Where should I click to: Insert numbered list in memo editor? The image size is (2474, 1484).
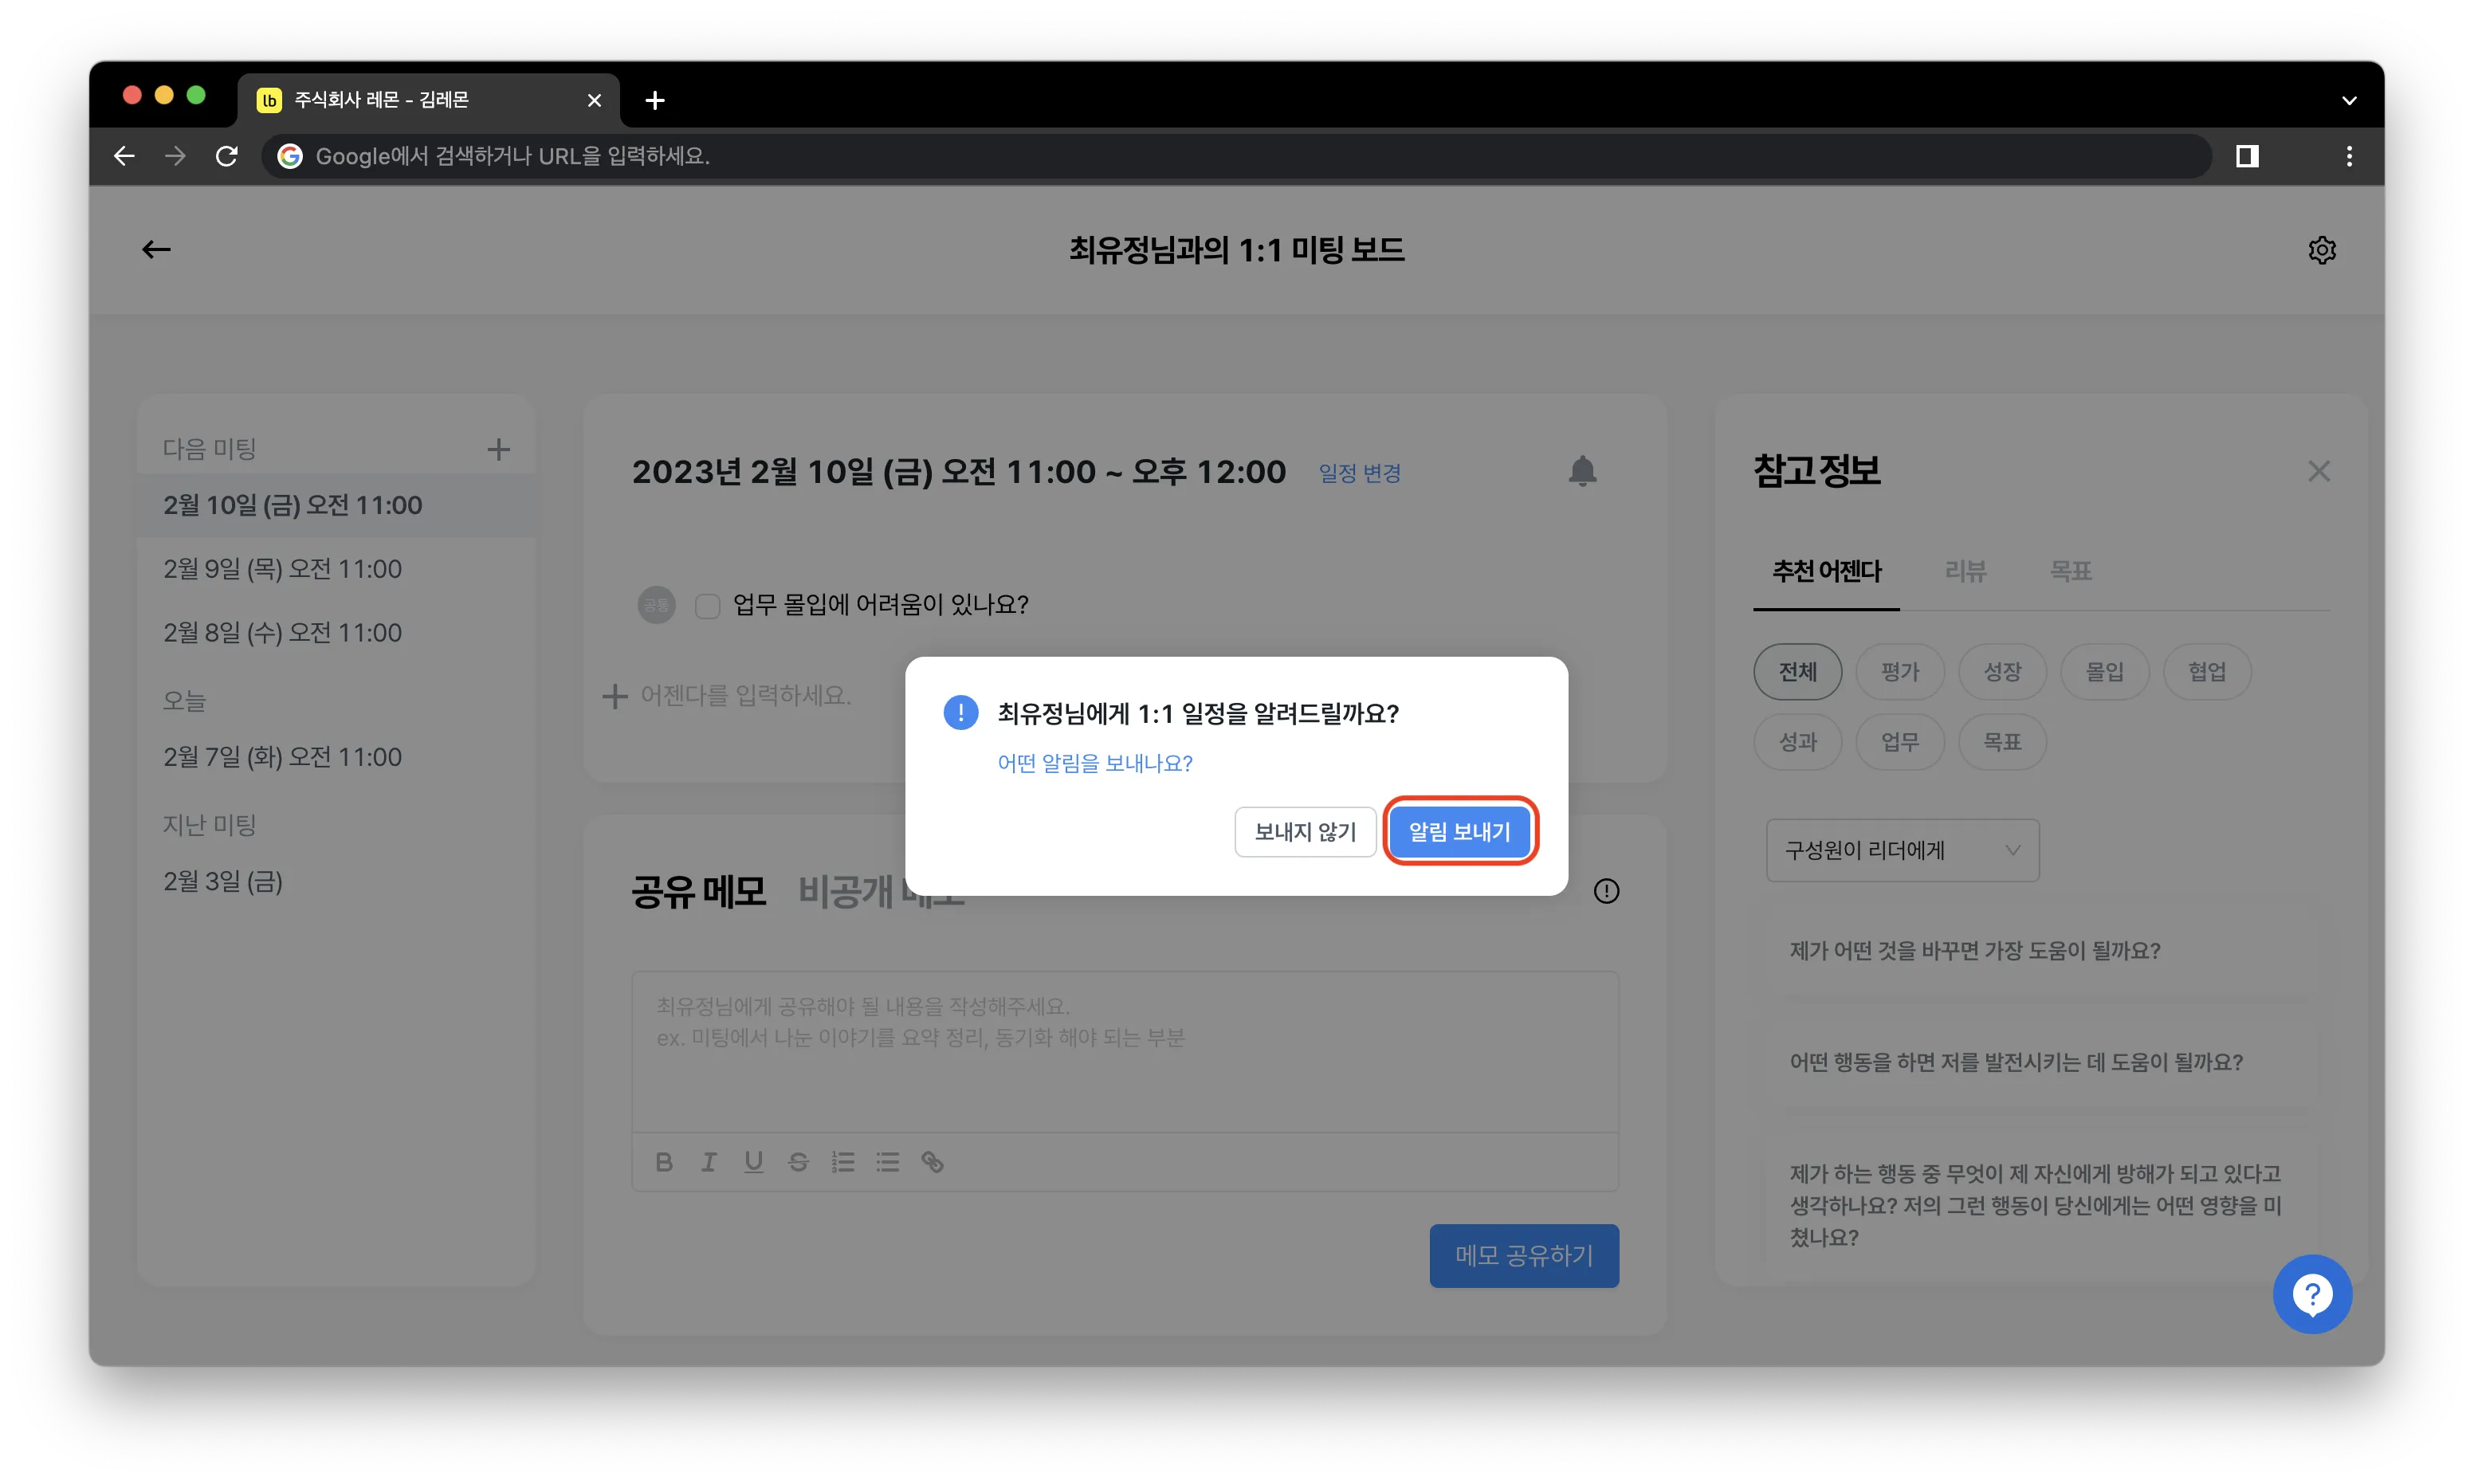(843, 1161)
